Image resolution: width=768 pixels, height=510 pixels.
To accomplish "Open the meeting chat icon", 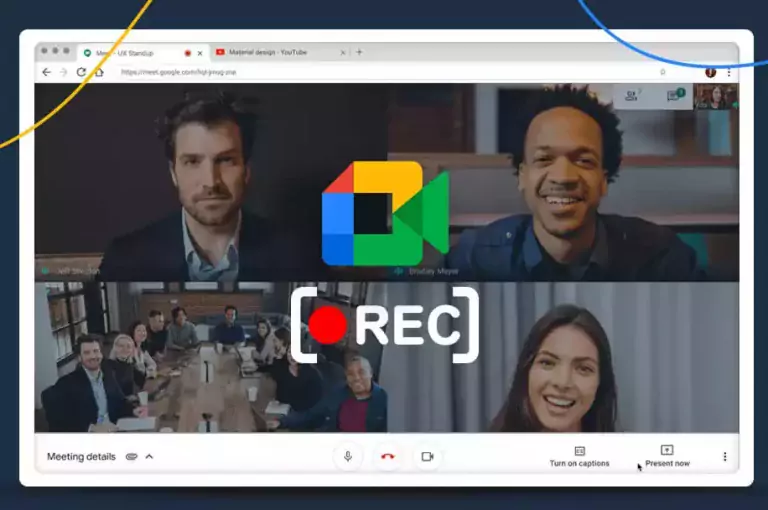I will (675, 95).
